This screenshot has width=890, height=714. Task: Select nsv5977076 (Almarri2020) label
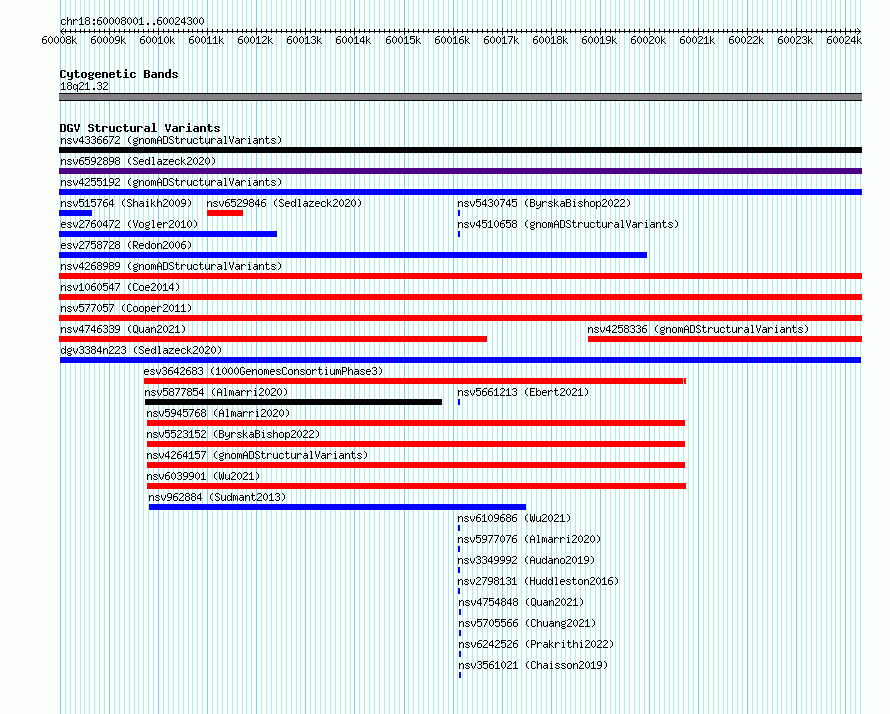529,539
